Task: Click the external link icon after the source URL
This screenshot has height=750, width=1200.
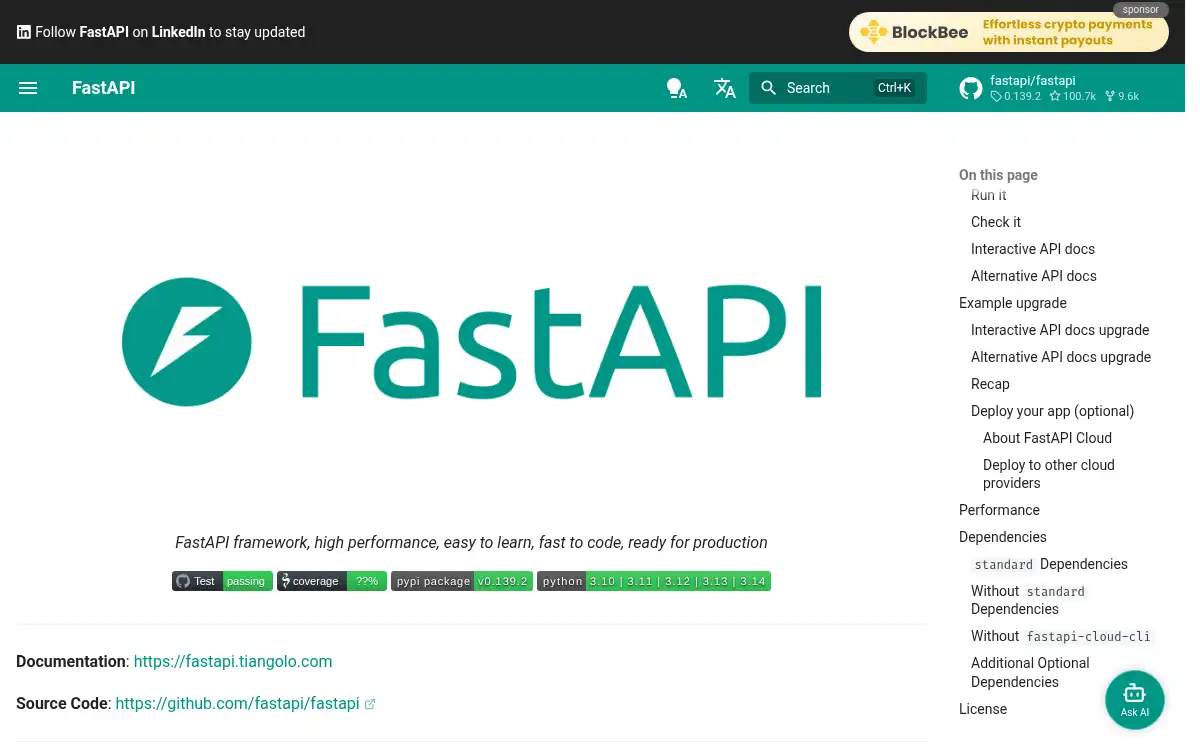Action: (x=370, y=704)
